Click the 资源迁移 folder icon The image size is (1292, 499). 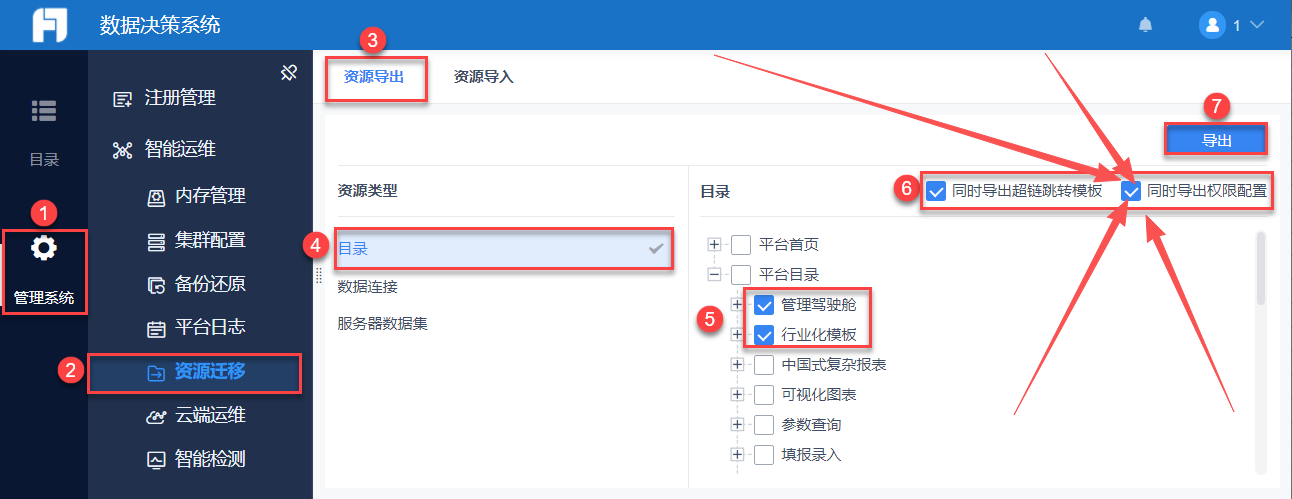tap(156, 373)
